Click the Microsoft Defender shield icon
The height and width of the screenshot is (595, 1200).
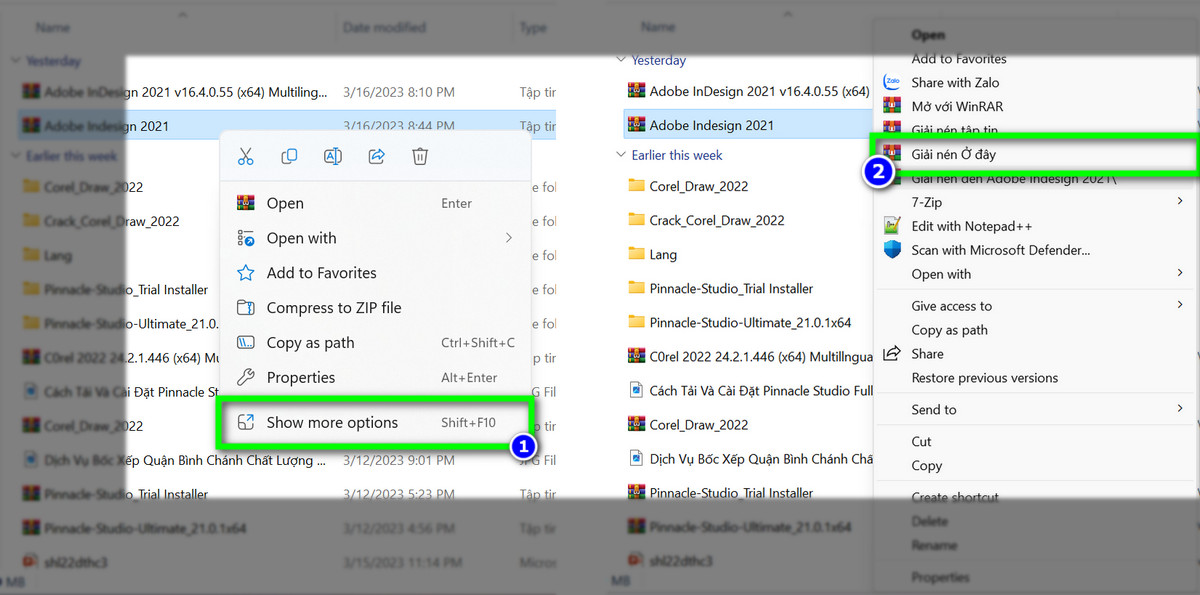893,250
